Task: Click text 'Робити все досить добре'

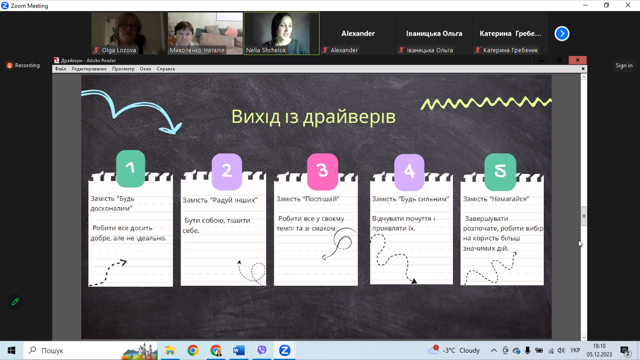Action: pos(122,233)
